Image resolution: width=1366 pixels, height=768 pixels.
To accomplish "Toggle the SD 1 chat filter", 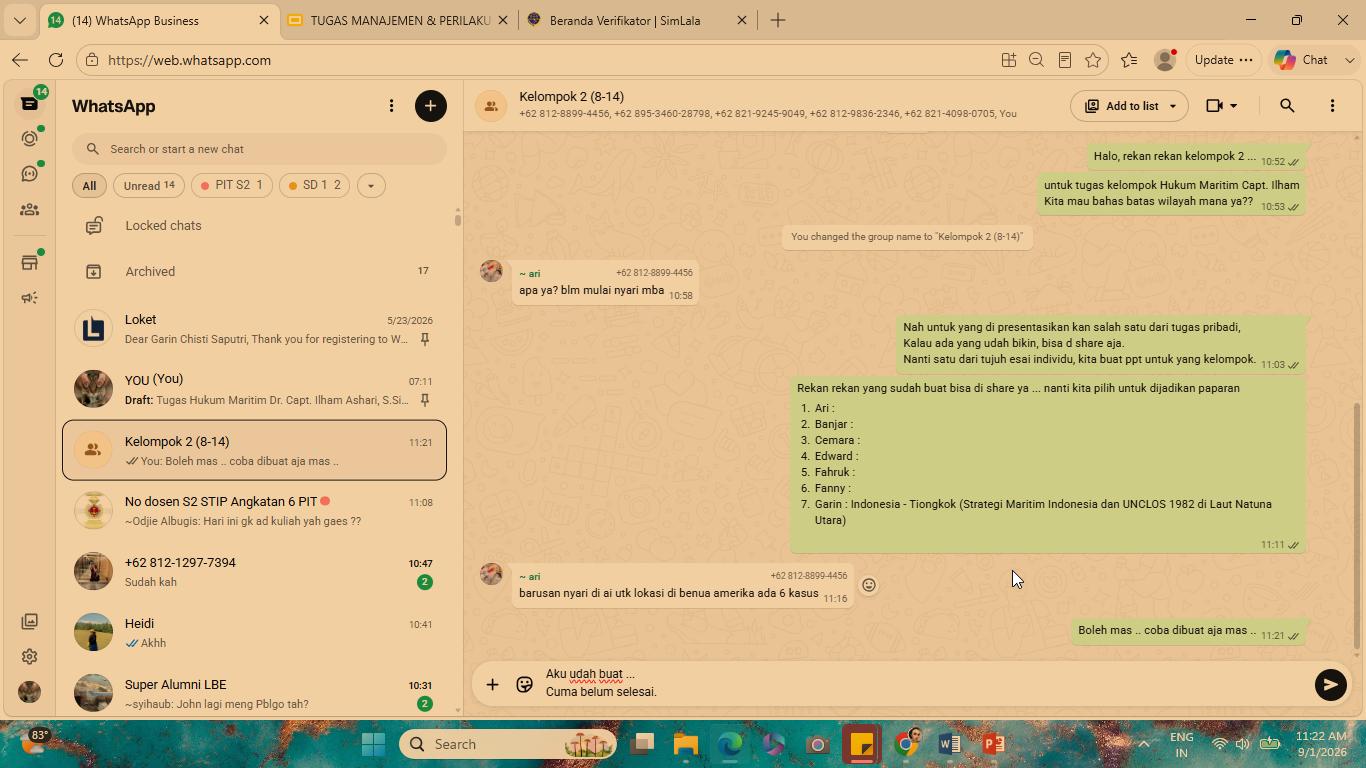I will click(x=314, y=185).
